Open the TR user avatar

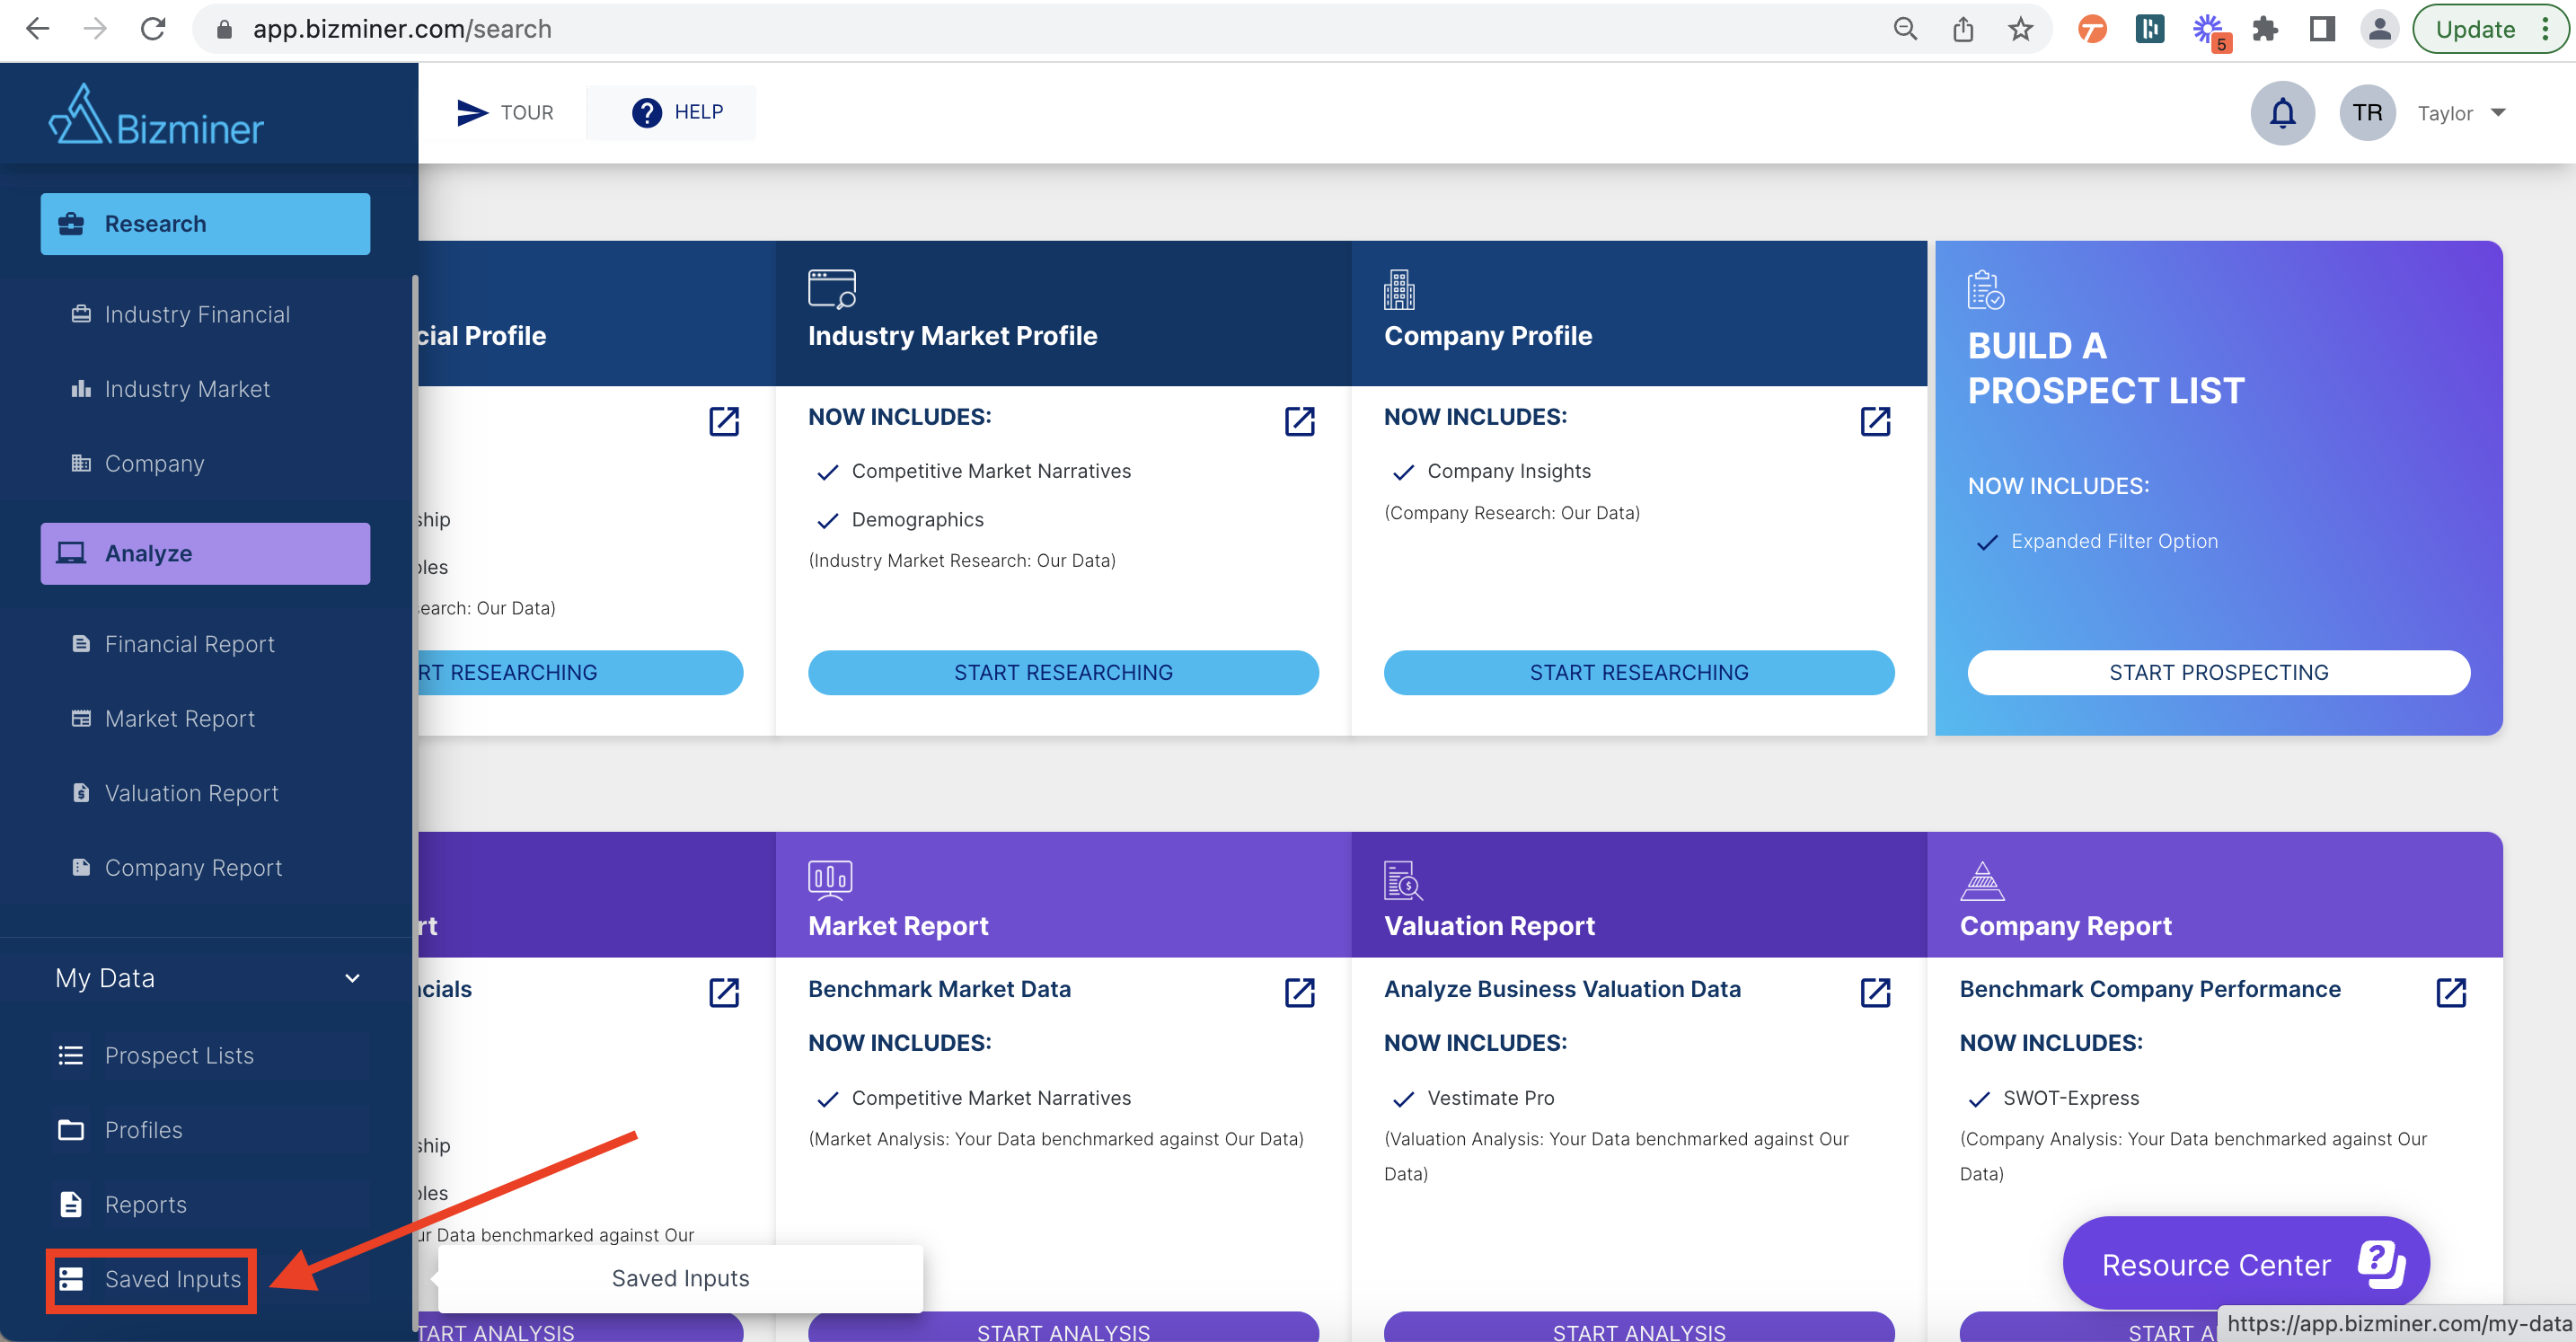tap(2366, 113)
